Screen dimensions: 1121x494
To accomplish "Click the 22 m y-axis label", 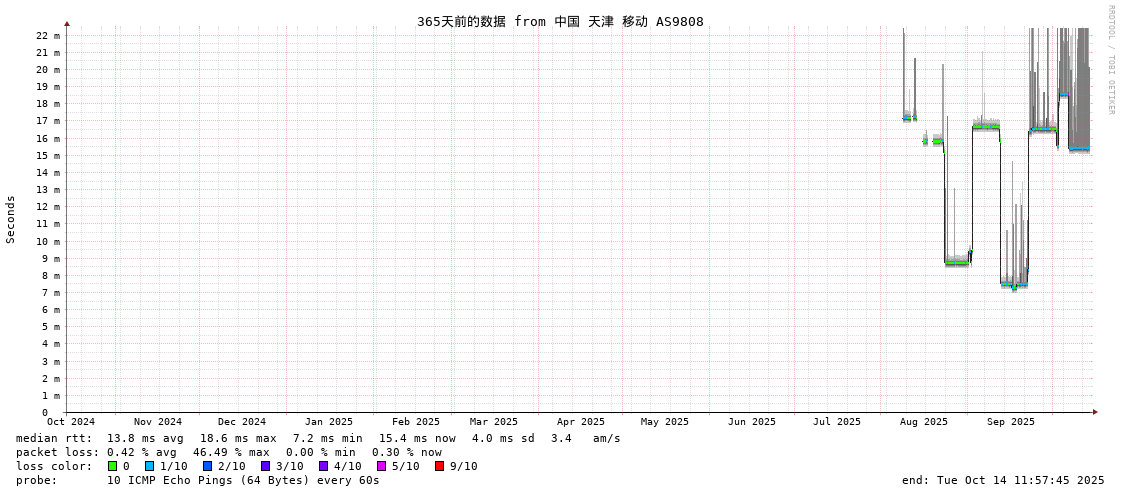I will [x=48, y=35].
